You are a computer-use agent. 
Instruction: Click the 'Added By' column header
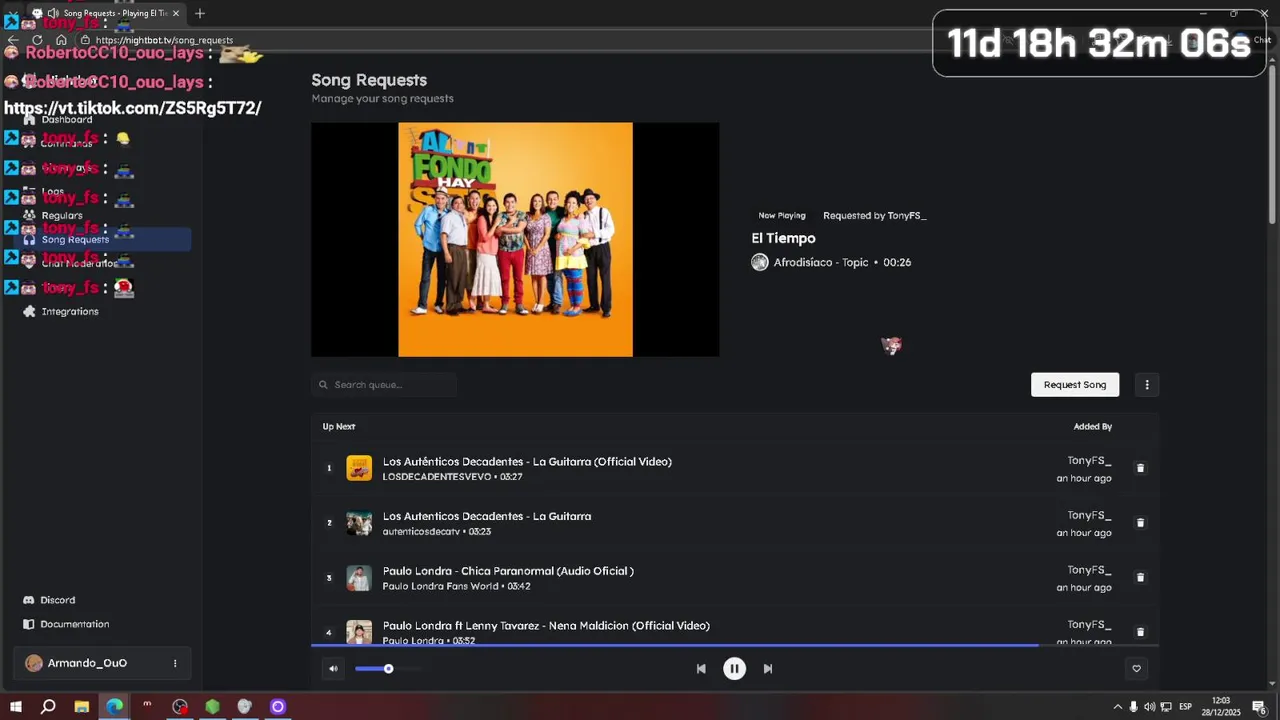pos(1092,426)
